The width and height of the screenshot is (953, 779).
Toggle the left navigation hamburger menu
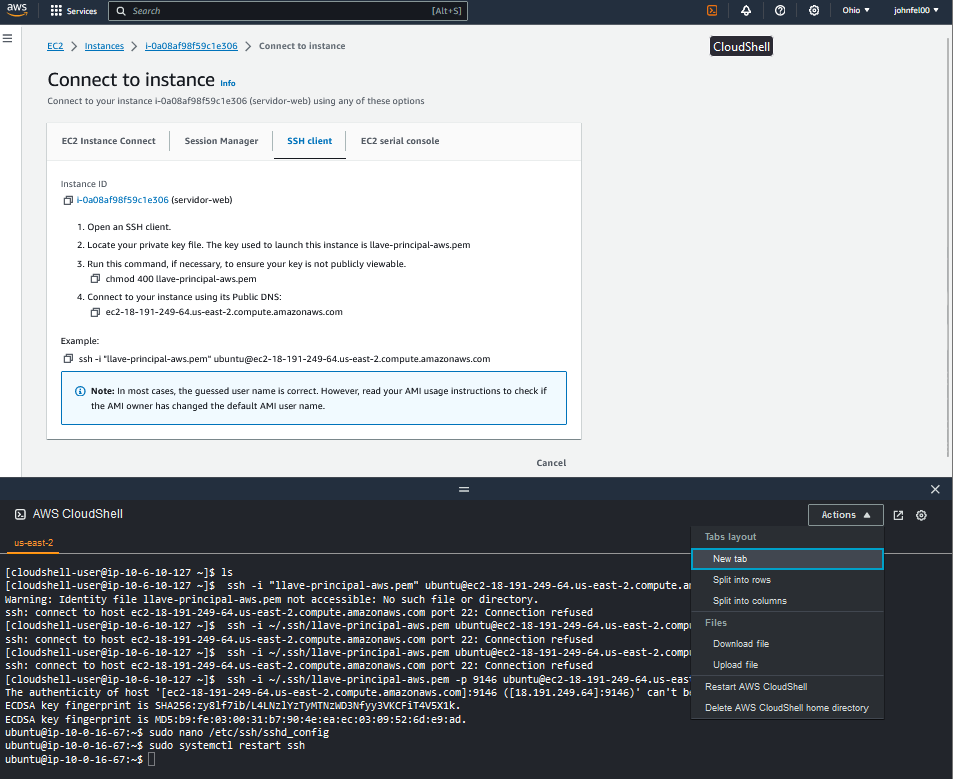[8, 38]
